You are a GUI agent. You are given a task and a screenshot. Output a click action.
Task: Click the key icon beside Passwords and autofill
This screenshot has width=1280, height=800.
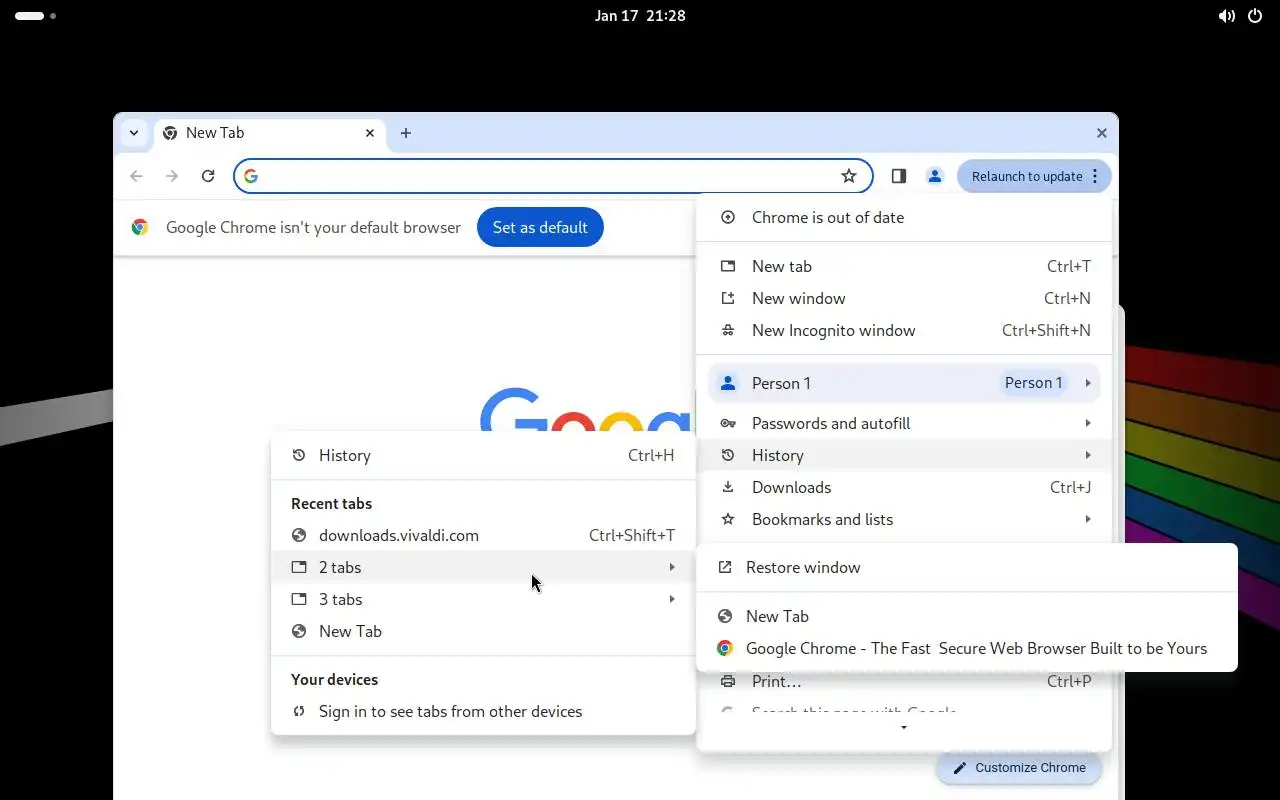(x=728, y=423)
